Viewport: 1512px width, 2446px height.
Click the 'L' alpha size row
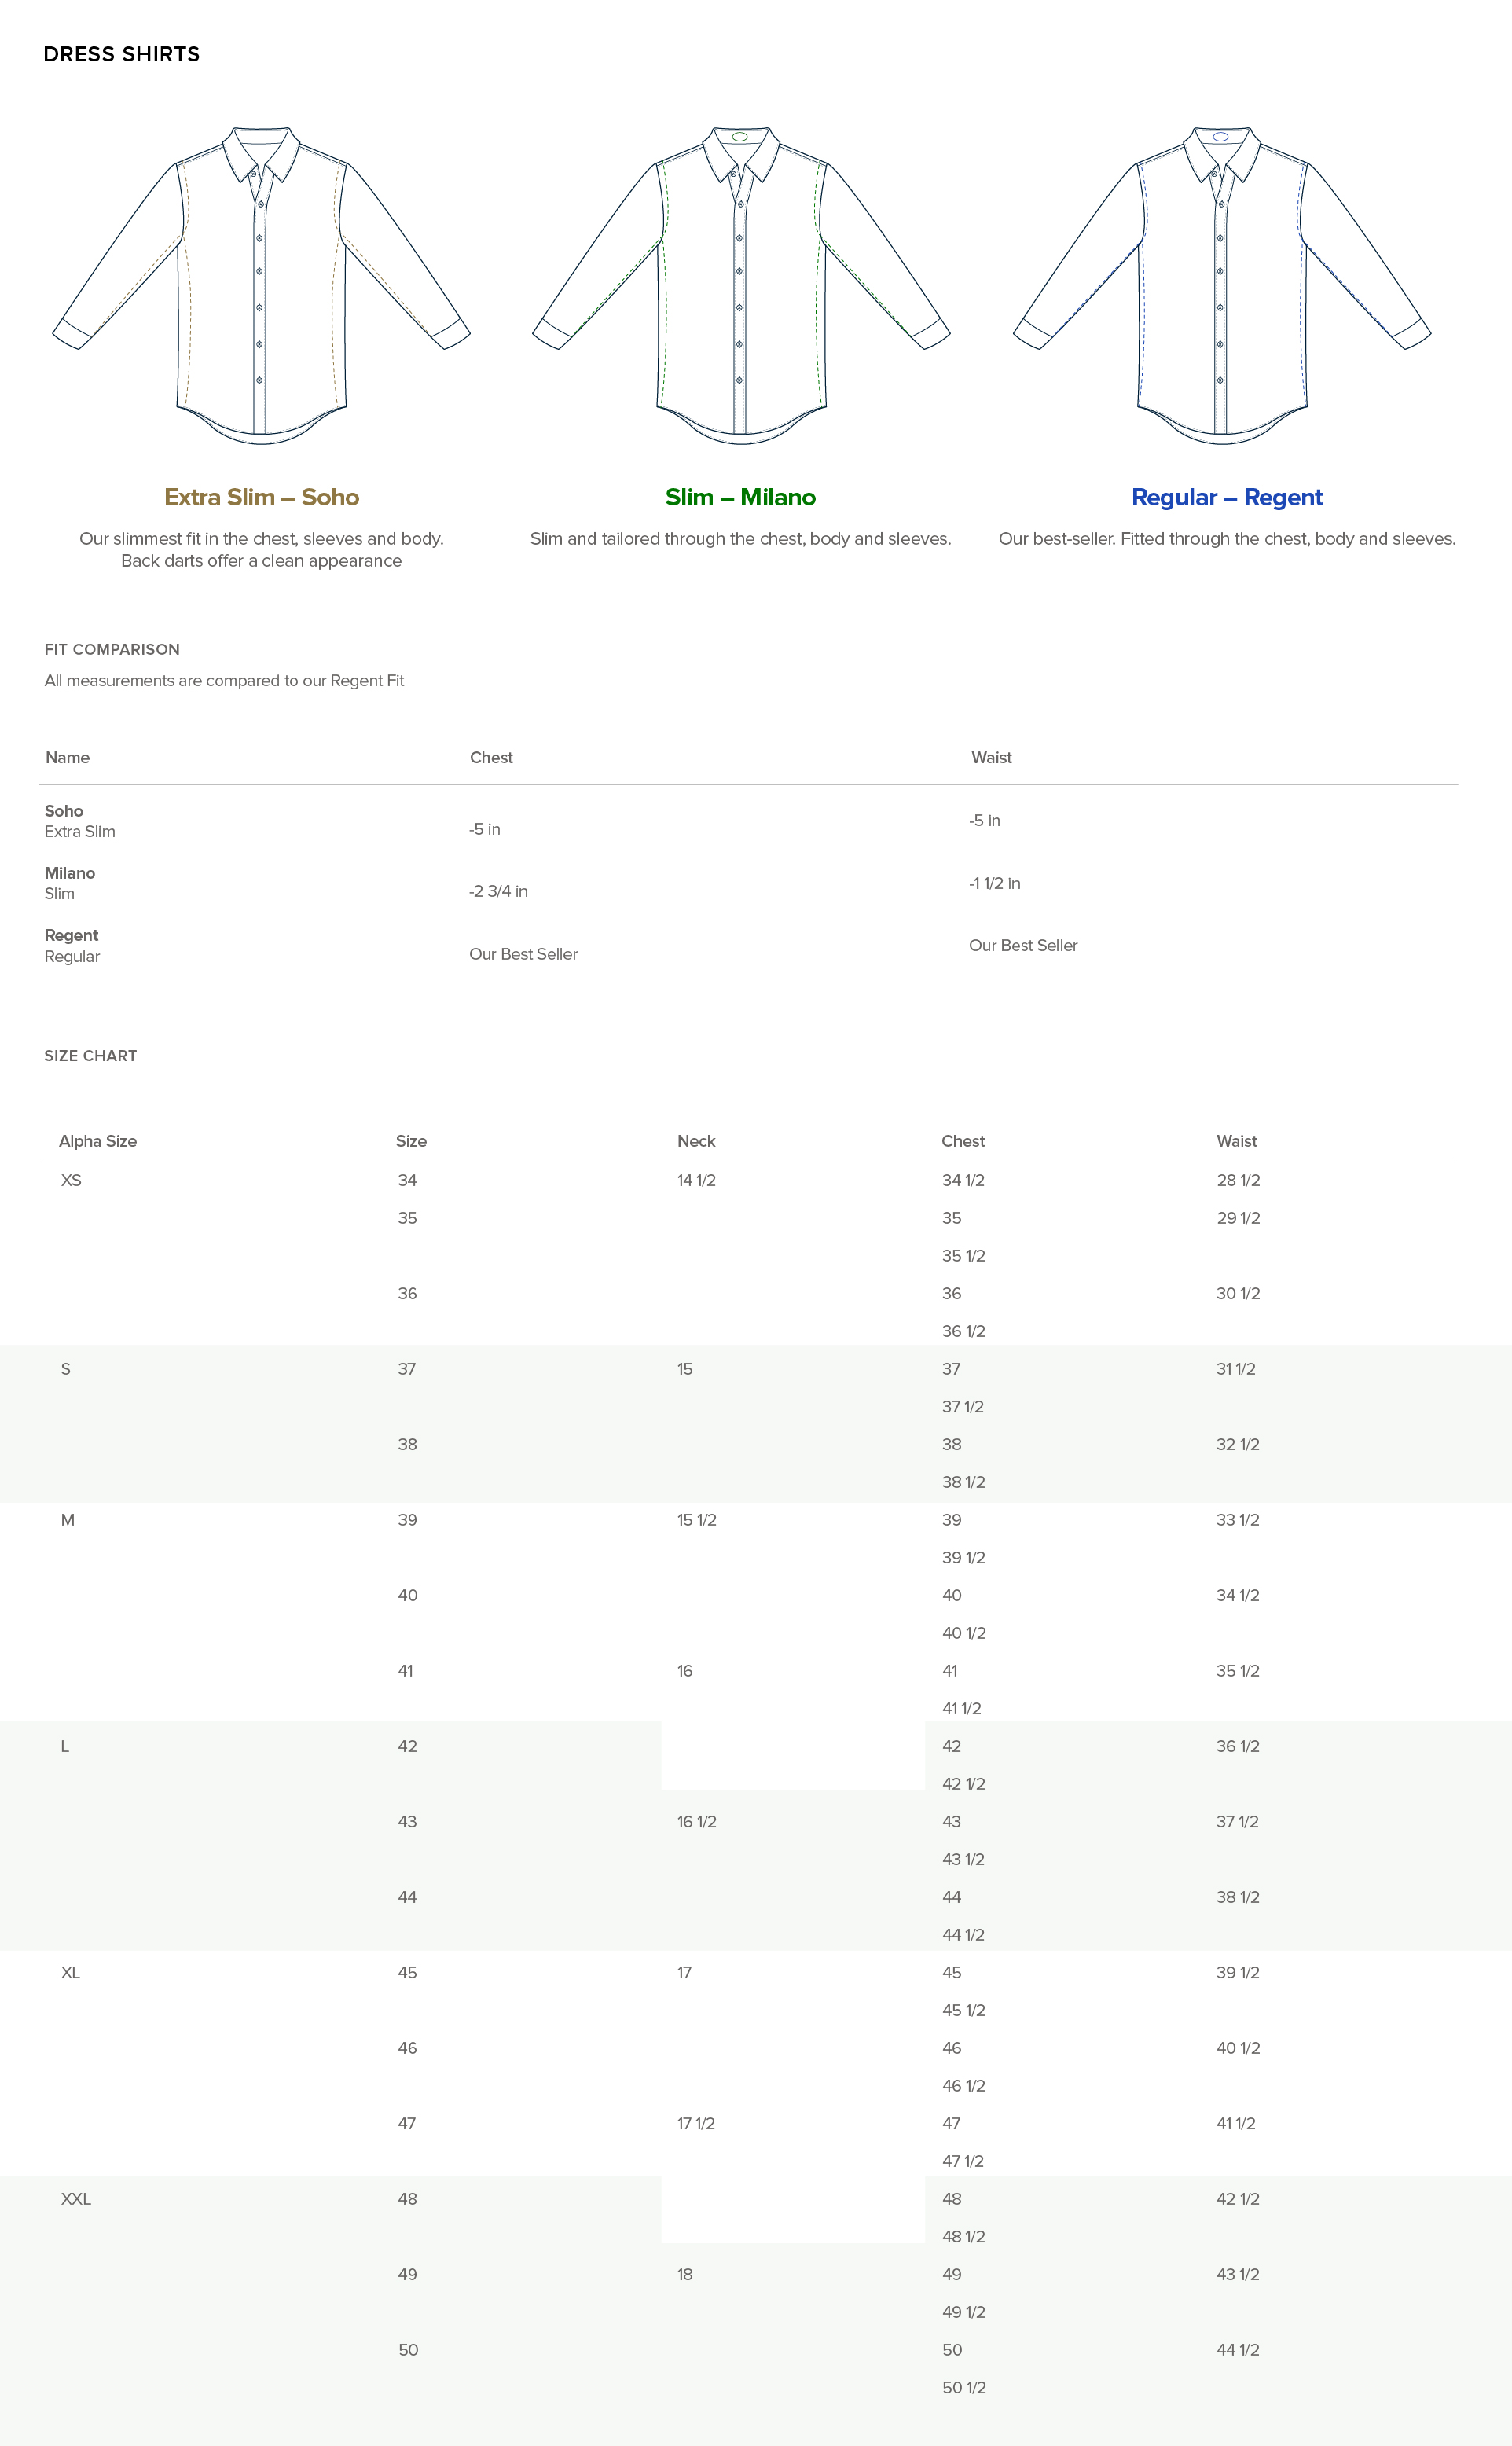pyautogui.click(x=65, y=1746)
